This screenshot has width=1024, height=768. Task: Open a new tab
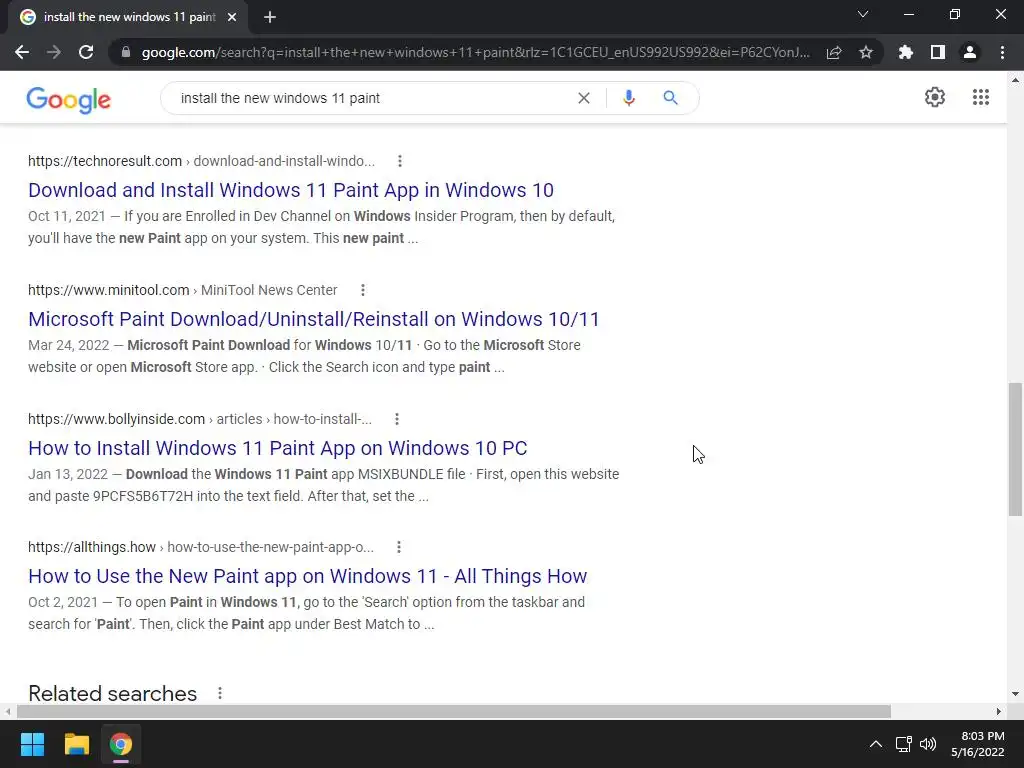click(270, 17)
